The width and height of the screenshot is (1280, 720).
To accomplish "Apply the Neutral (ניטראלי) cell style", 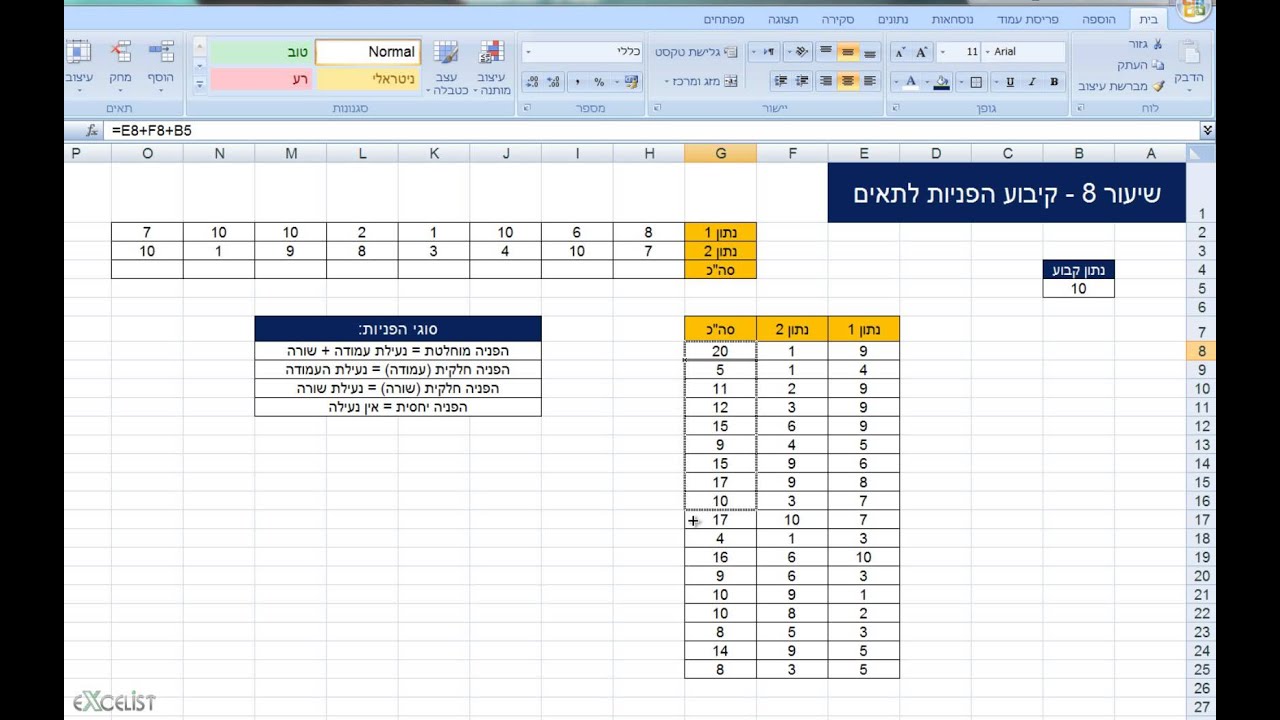I will point(368,78).
